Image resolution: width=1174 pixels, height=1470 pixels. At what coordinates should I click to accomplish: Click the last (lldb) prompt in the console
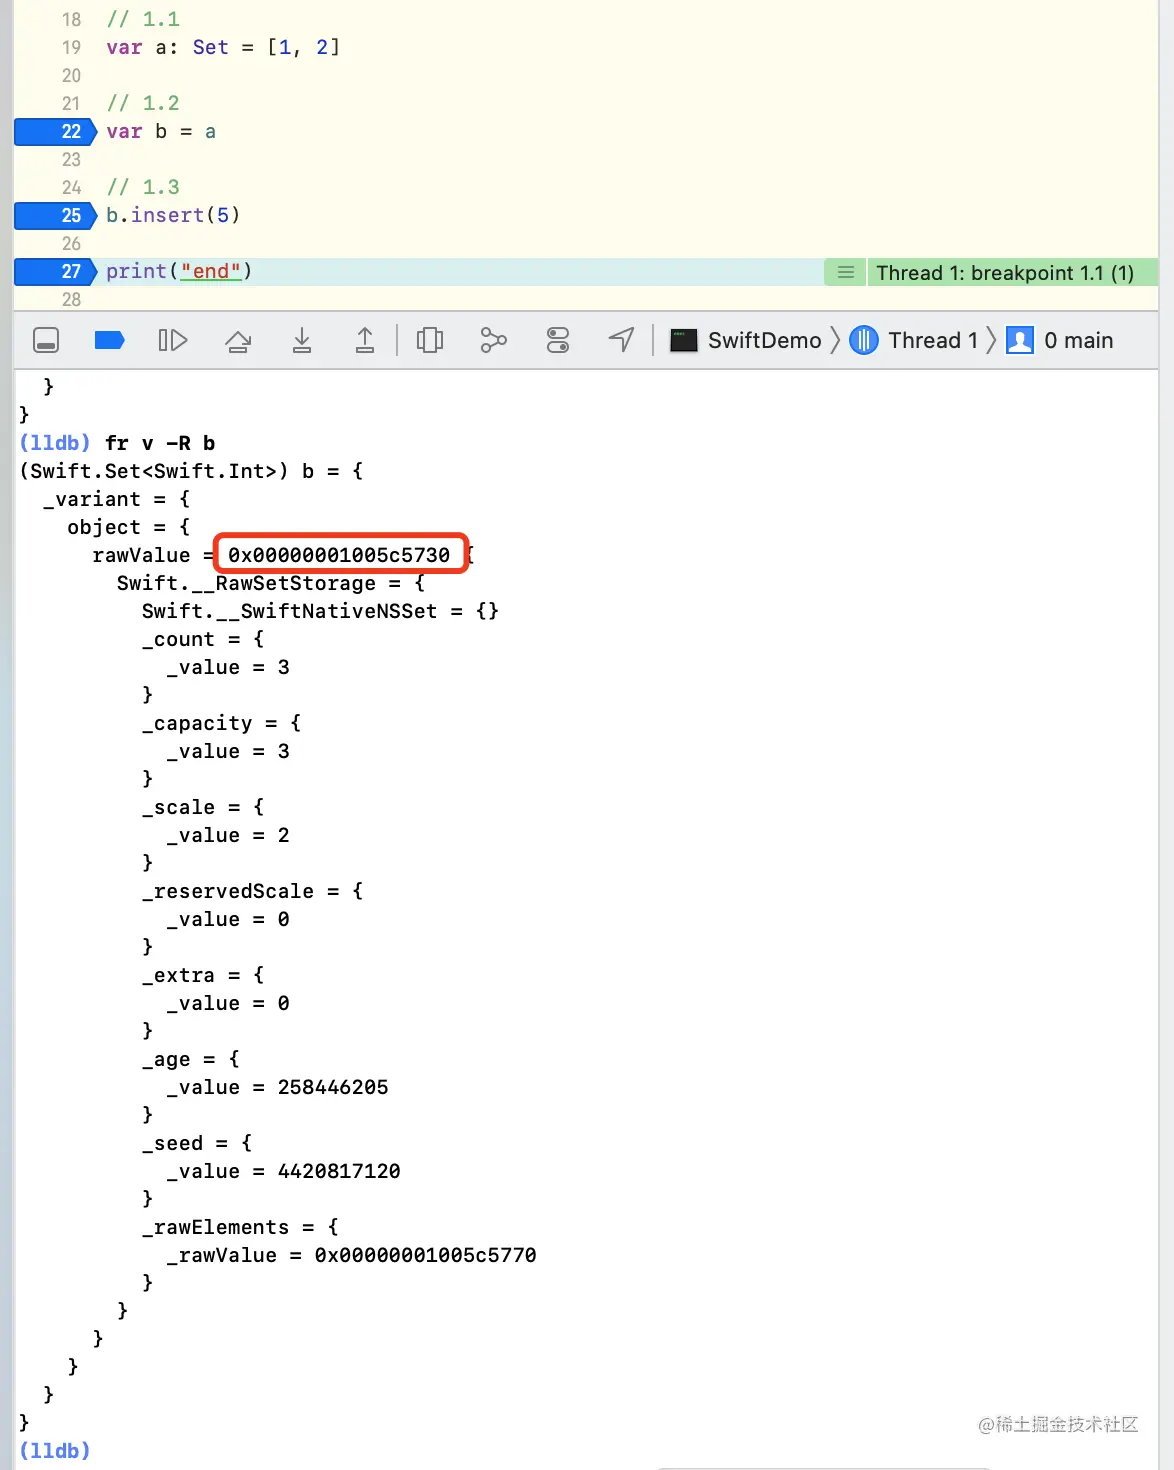click(x=55, y=1451)
